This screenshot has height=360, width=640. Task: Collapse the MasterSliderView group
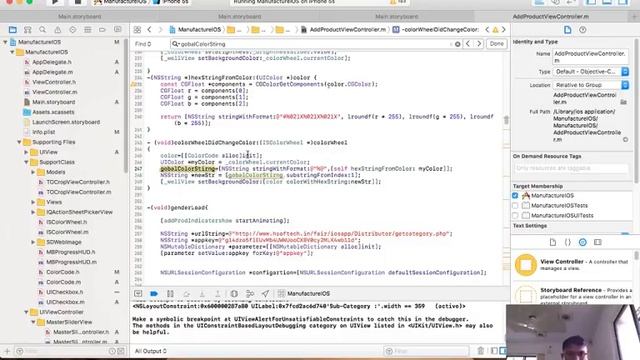[x=33, y=322]
